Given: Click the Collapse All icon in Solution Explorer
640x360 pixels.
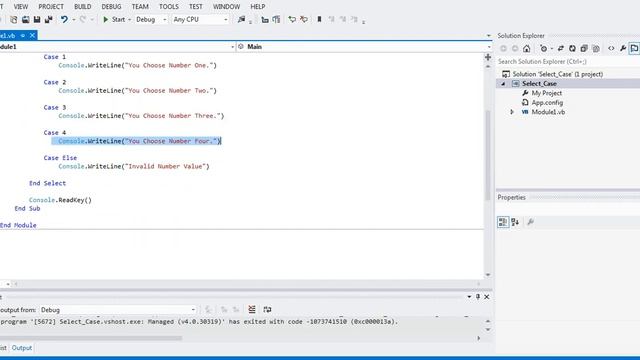Looking at the screenshot, I should point(584,49).
